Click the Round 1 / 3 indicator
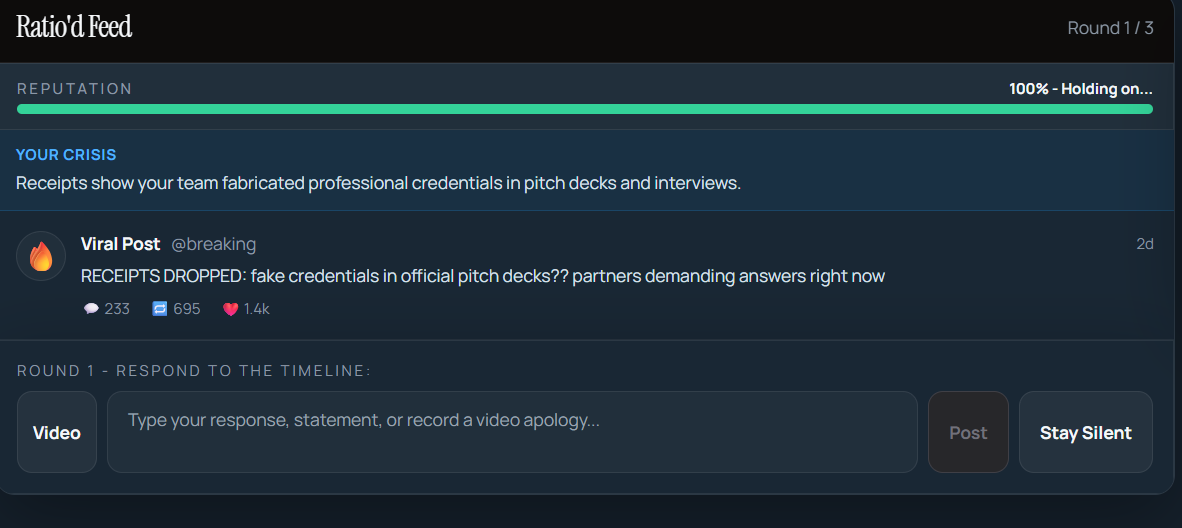This screenshot has height=528, width=1182. [1110, 28]
